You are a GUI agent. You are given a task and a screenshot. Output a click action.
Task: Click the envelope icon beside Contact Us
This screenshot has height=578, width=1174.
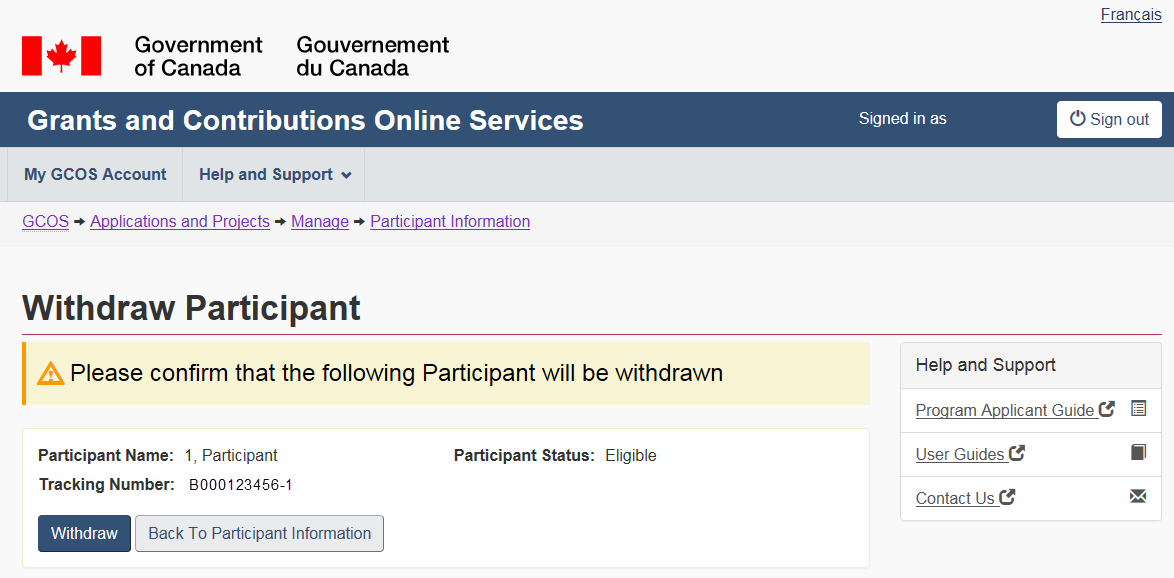tap(1138, 496)
